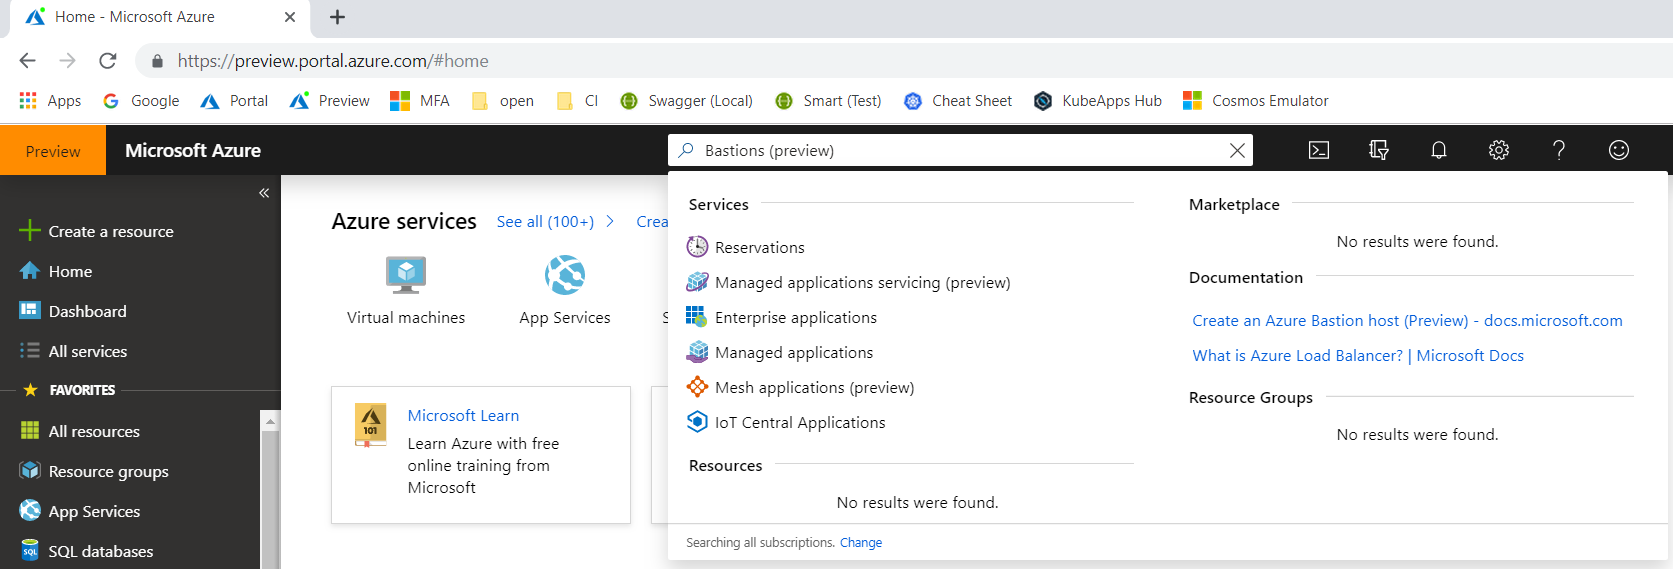This screenshot has width=1673, height=569.
Task: Open a new browser tab
Action: click(x=337, y=17)
